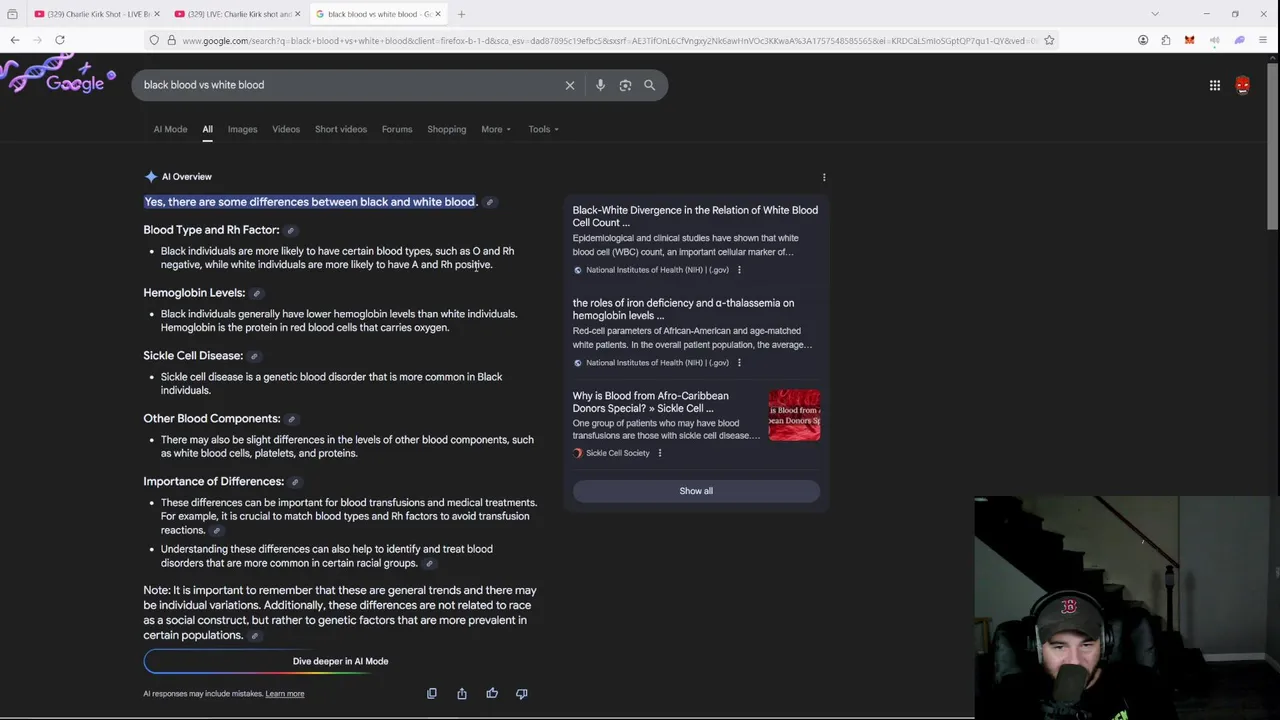This screenshot has height=720, width=1280.
Task: Open source link after 'Other Blood Components'
Action: coord(291,420)
